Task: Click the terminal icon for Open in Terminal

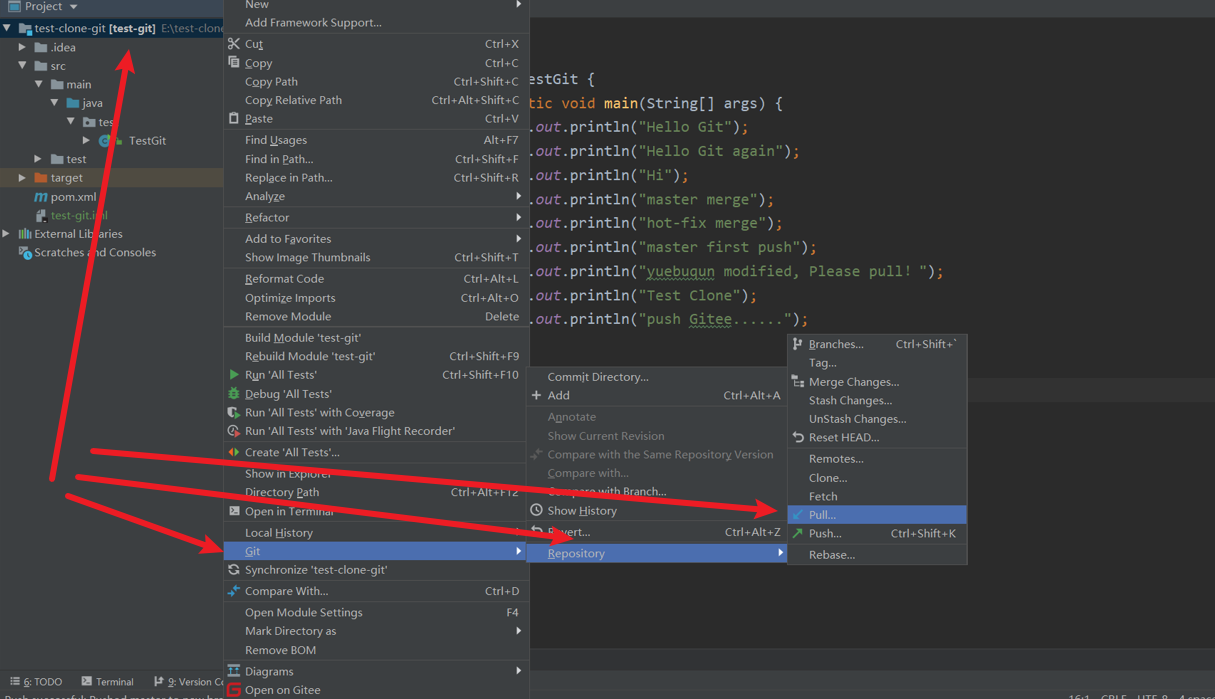Action: click(234, 511)
